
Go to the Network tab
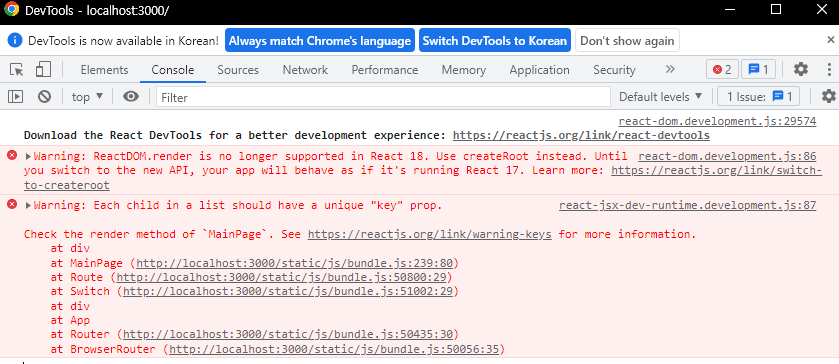coord(305,70)
